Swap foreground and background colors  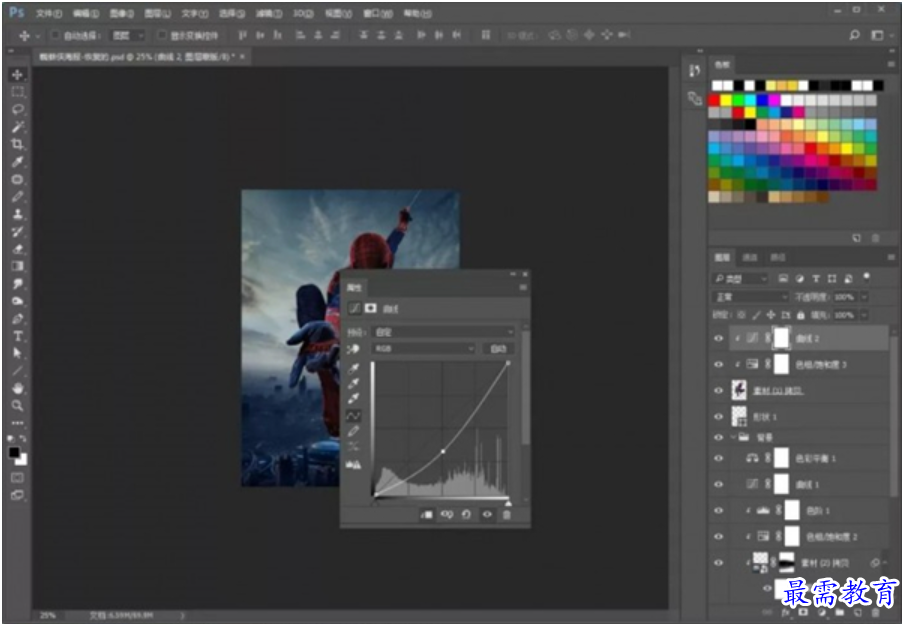[x=23, y=439]
